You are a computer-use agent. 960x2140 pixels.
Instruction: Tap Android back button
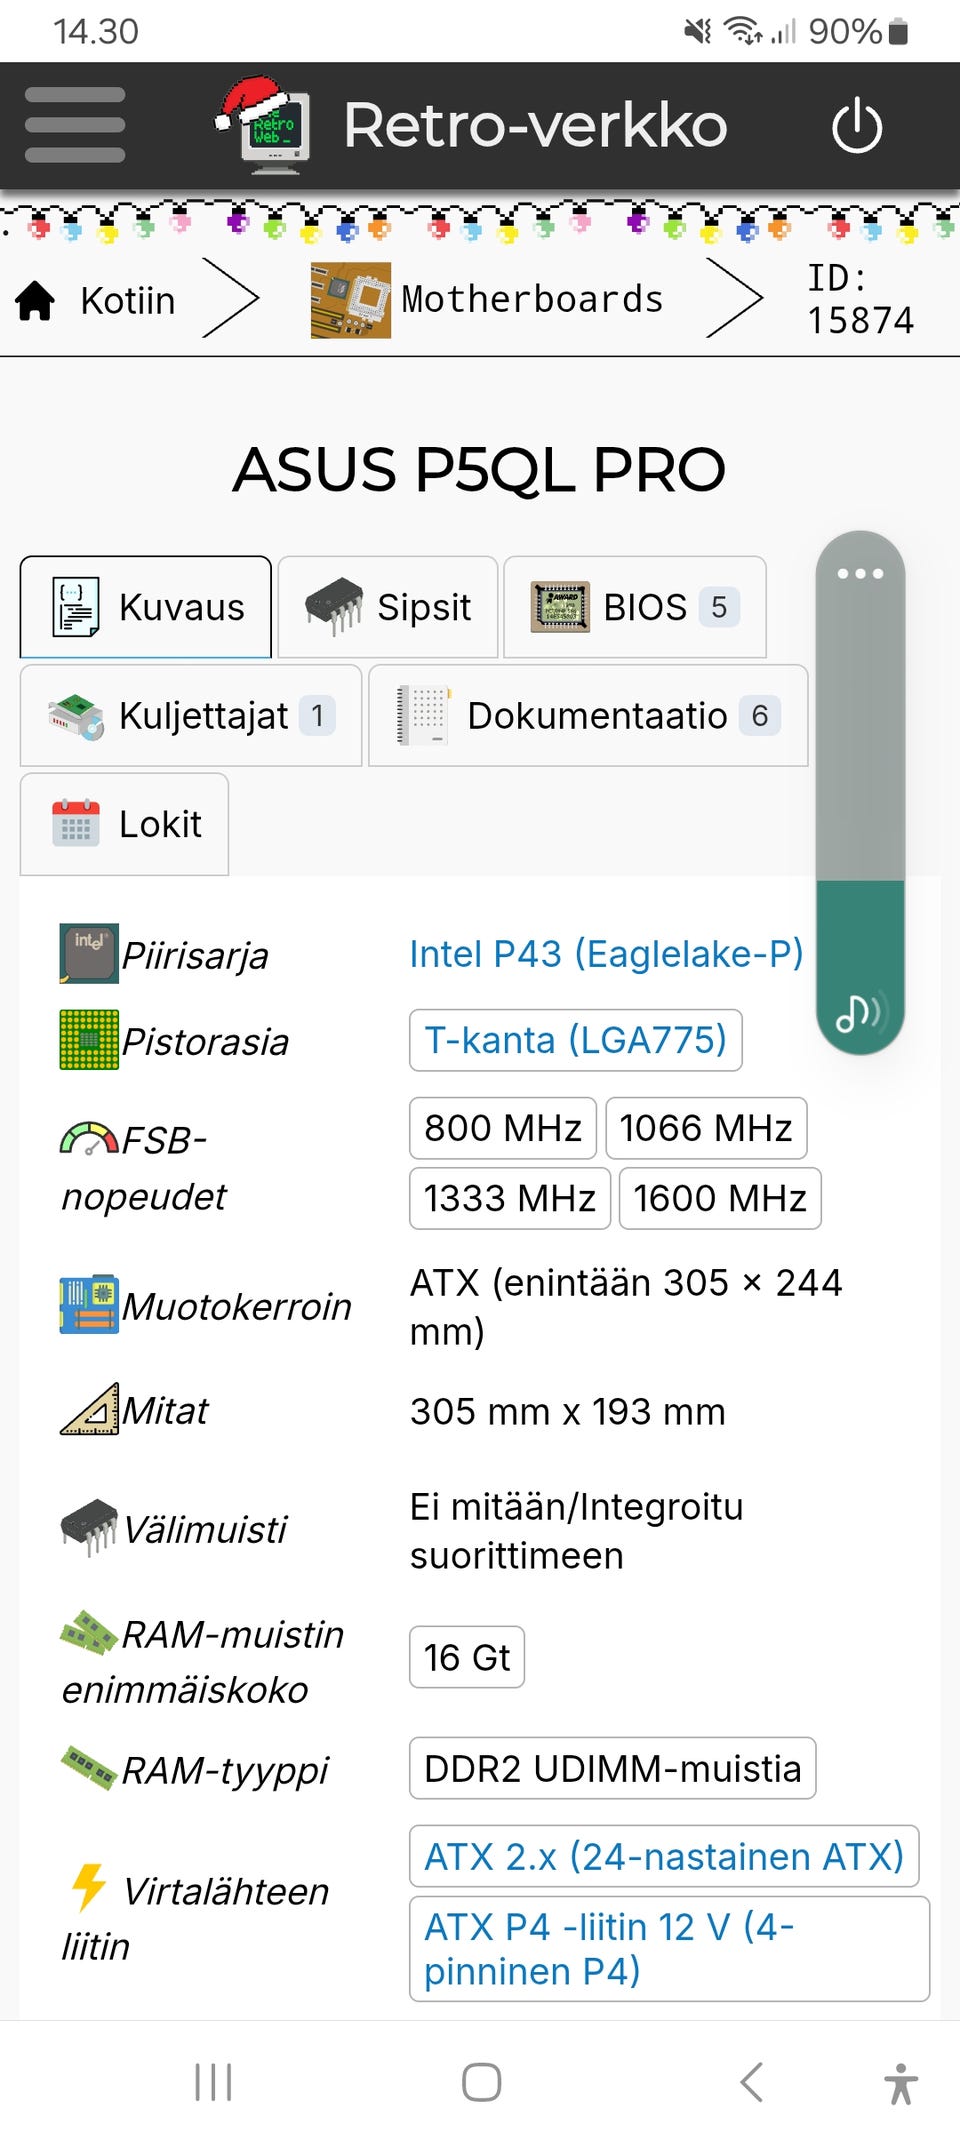point(751,2082)
